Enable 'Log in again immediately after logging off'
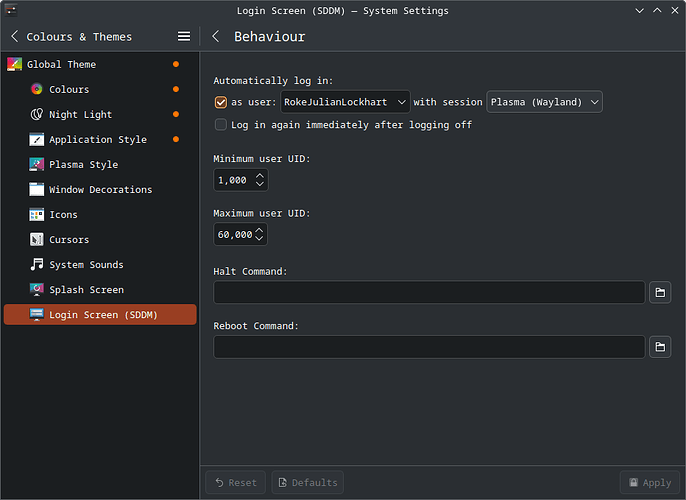Screen dimensions: 686x500 click(221, 125)
